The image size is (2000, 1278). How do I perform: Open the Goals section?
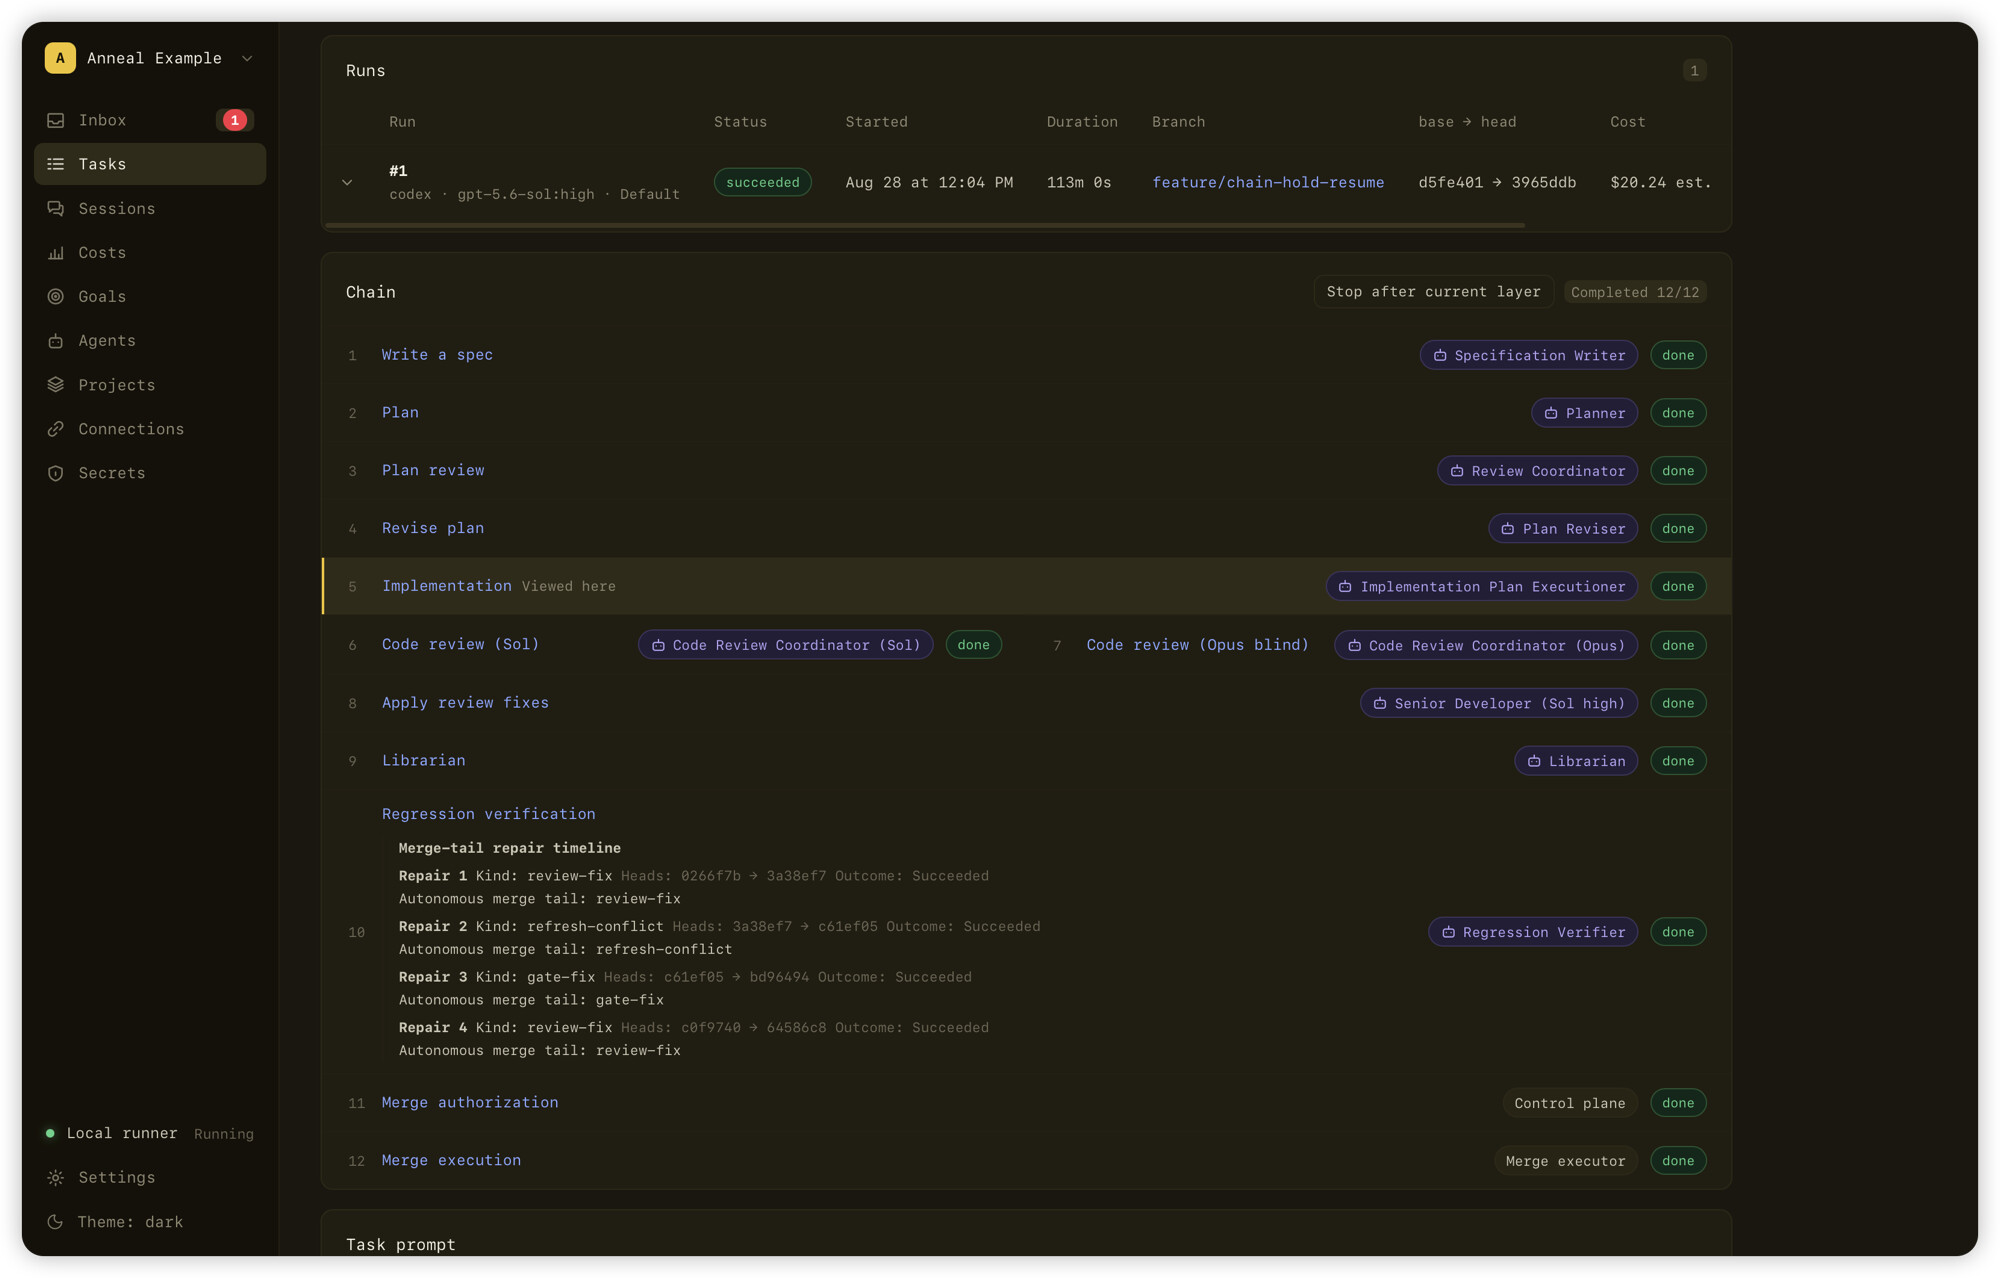pyautogui.click(x=150, y=296)
